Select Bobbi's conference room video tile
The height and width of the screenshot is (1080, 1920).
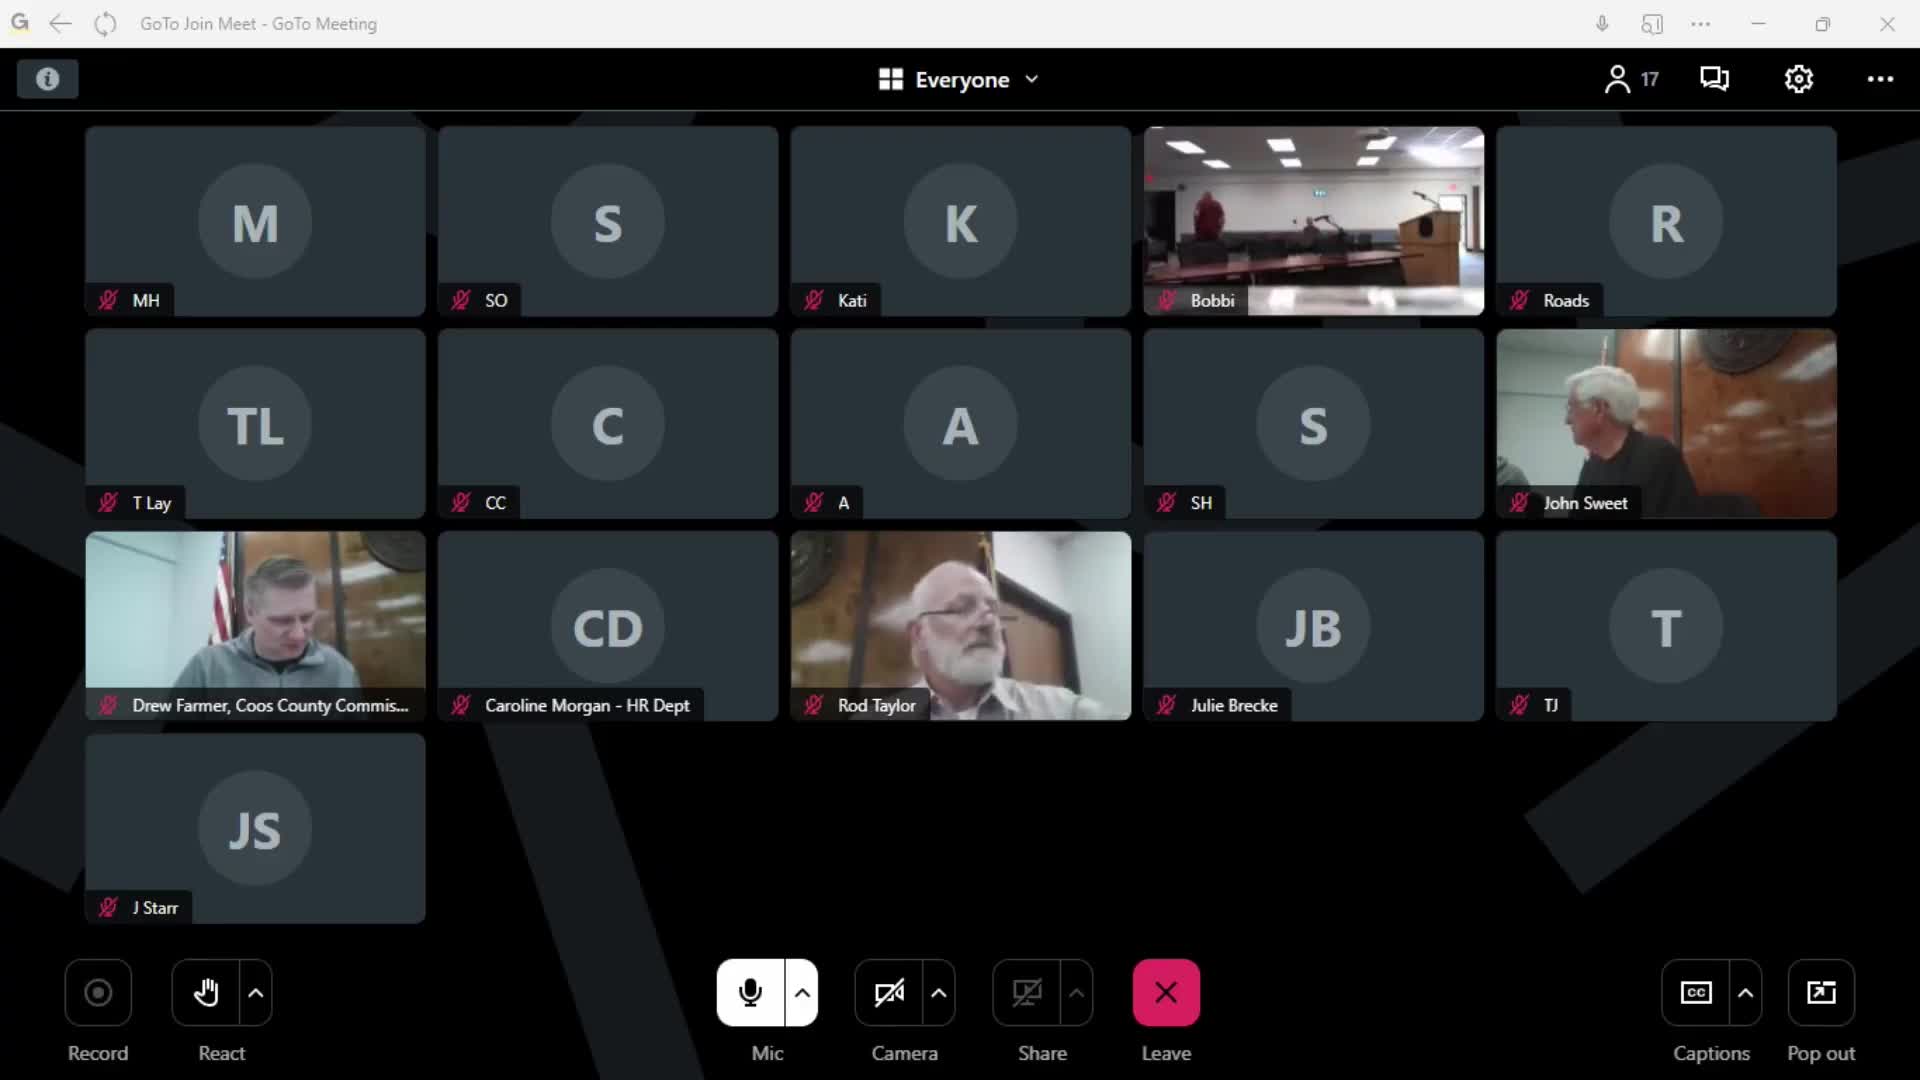point(1313,220)
